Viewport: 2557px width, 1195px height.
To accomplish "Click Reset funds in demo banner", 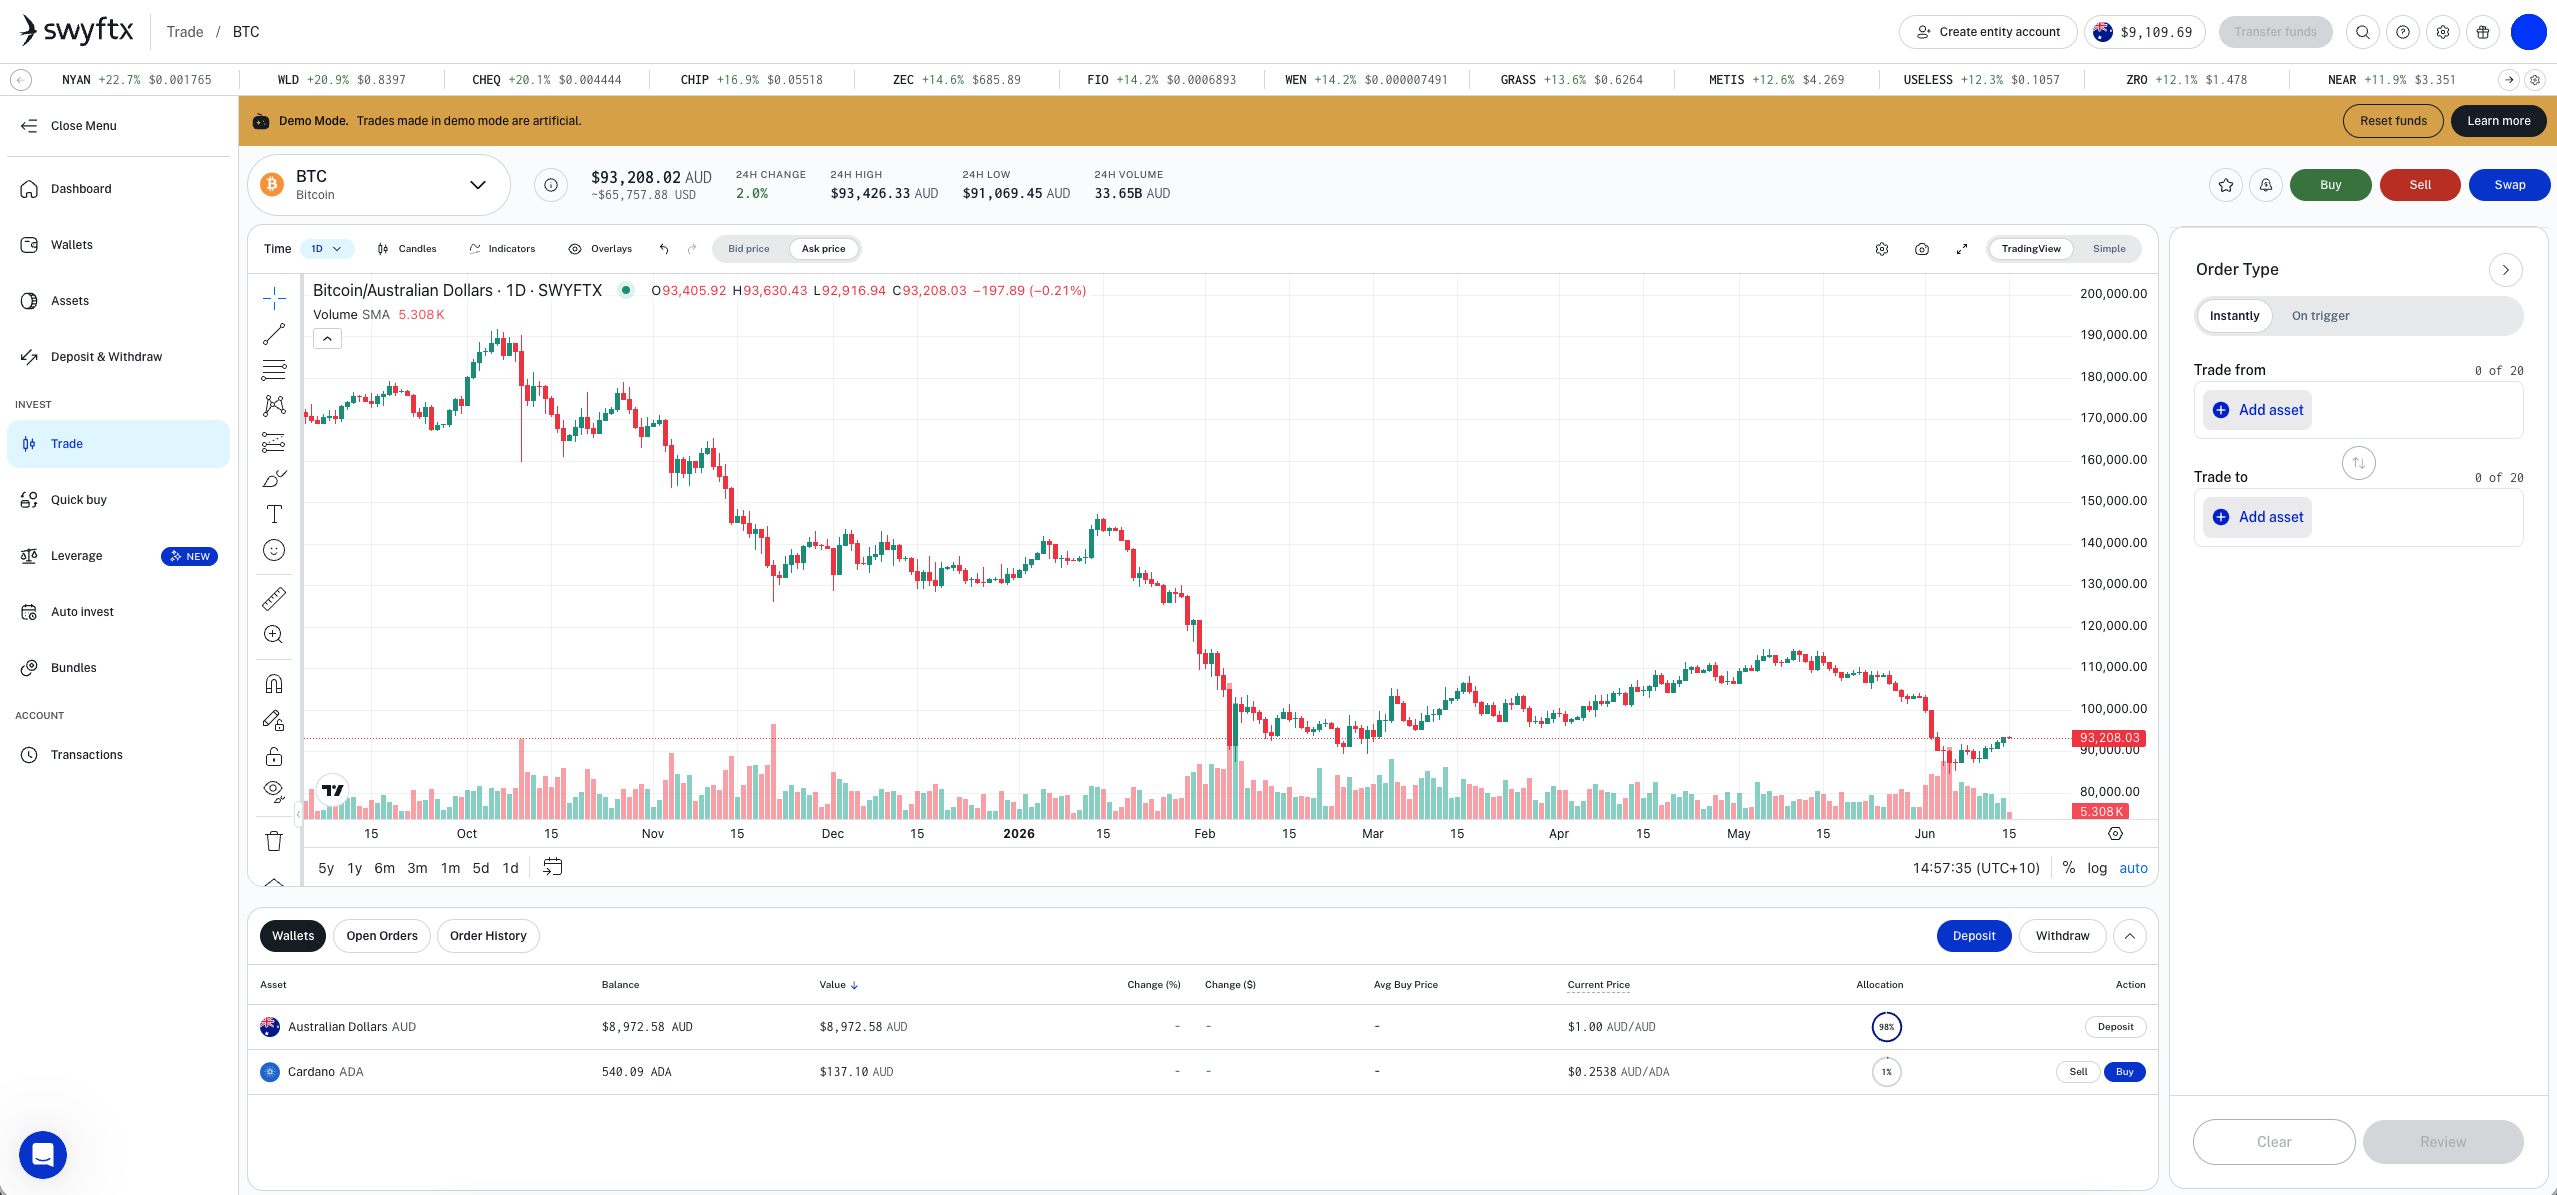I will click(2393, 121).
